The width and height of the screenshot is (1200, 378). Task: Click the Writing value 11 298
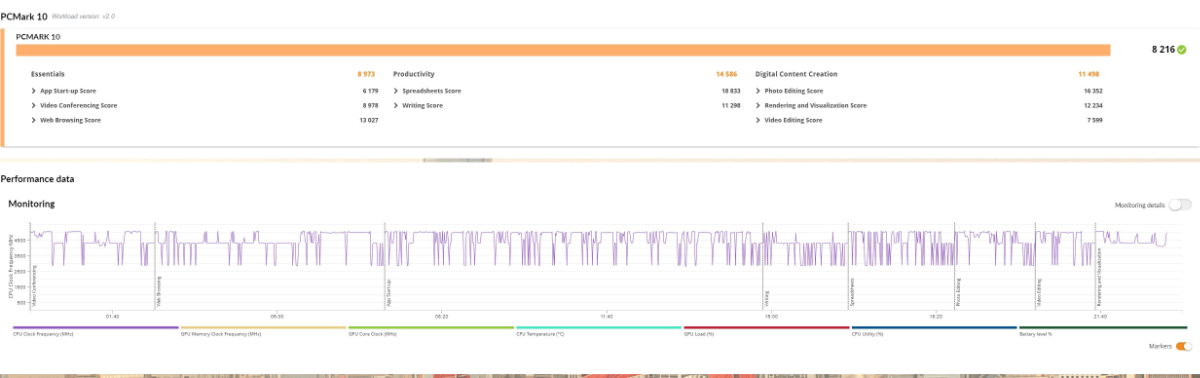pos(730,105)
